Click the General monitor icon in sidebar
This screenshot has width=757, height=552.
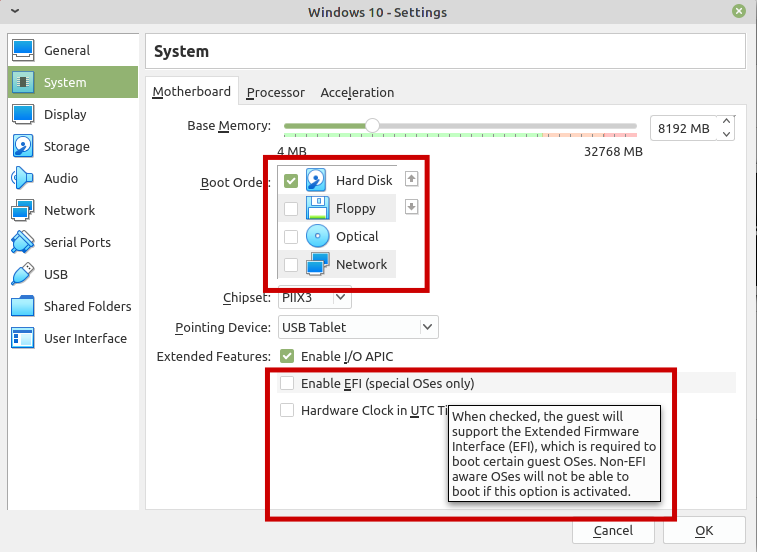(x=23, y=50)
